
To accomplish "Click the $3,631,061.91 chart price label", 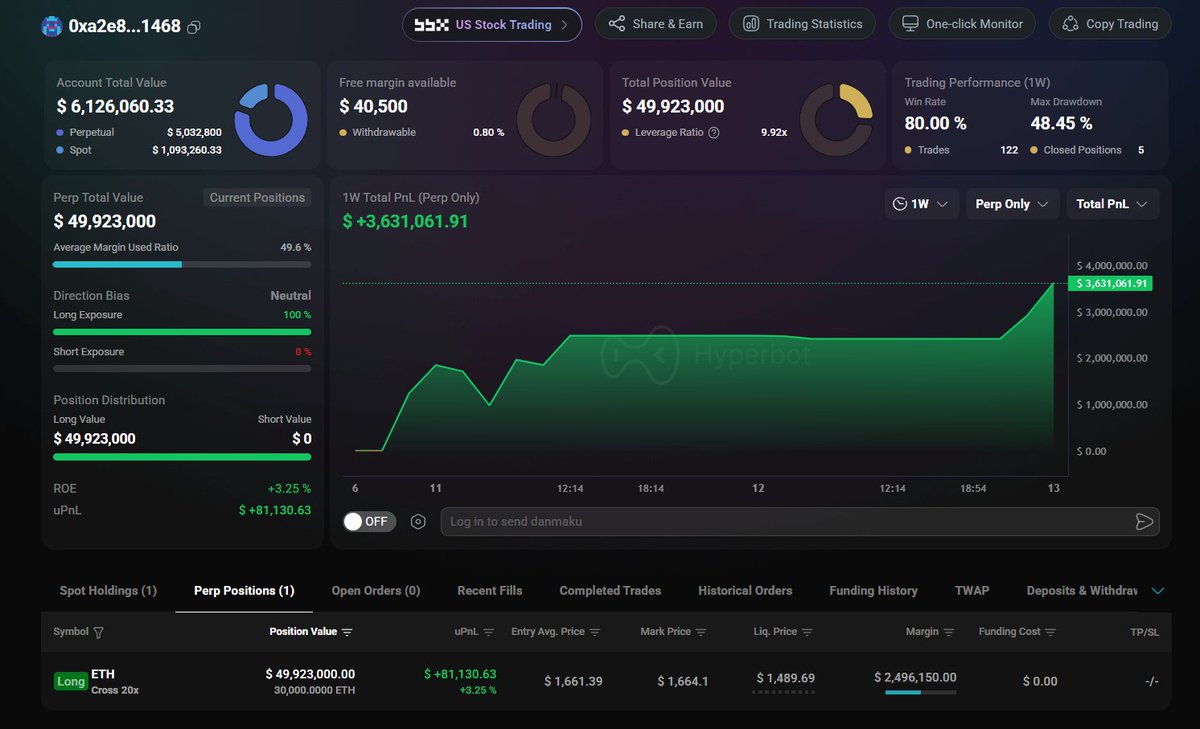I will click(x=1111, y=284).
